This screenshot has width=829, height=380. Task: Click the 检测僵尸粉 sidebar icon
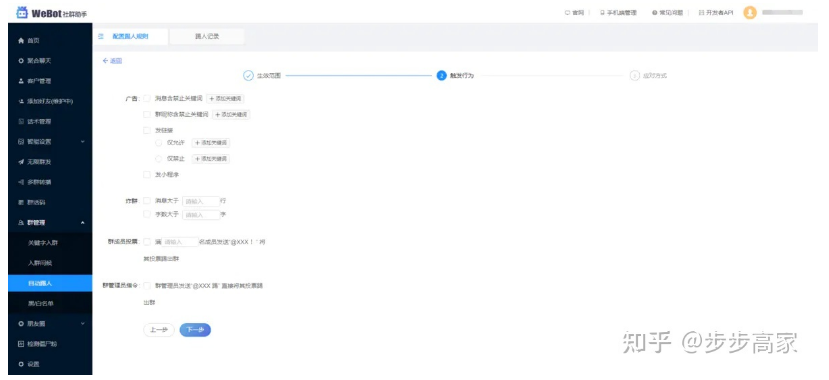[x=21, y=344]
